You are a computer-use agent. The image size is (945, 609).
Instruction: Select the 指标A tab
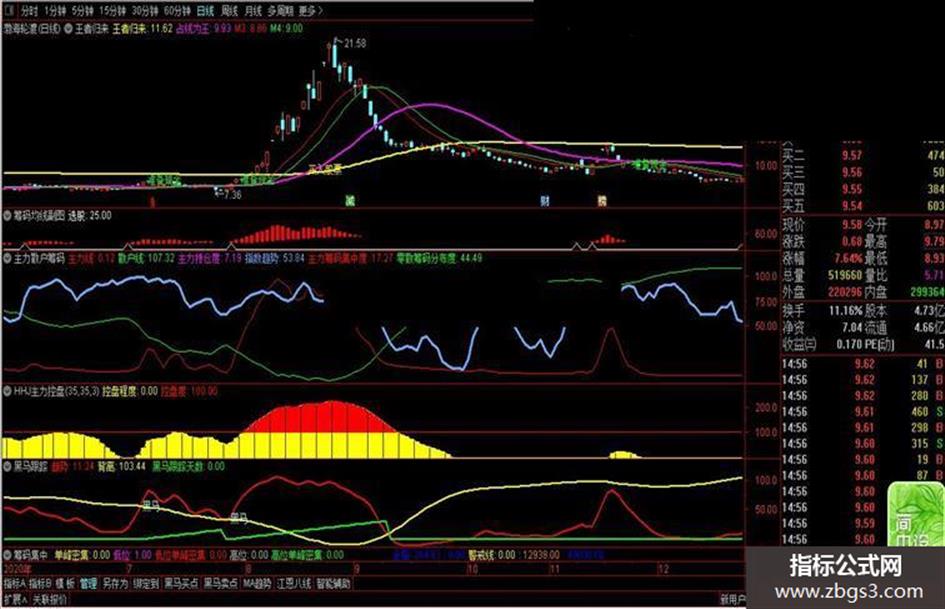[x=14, y=583]
